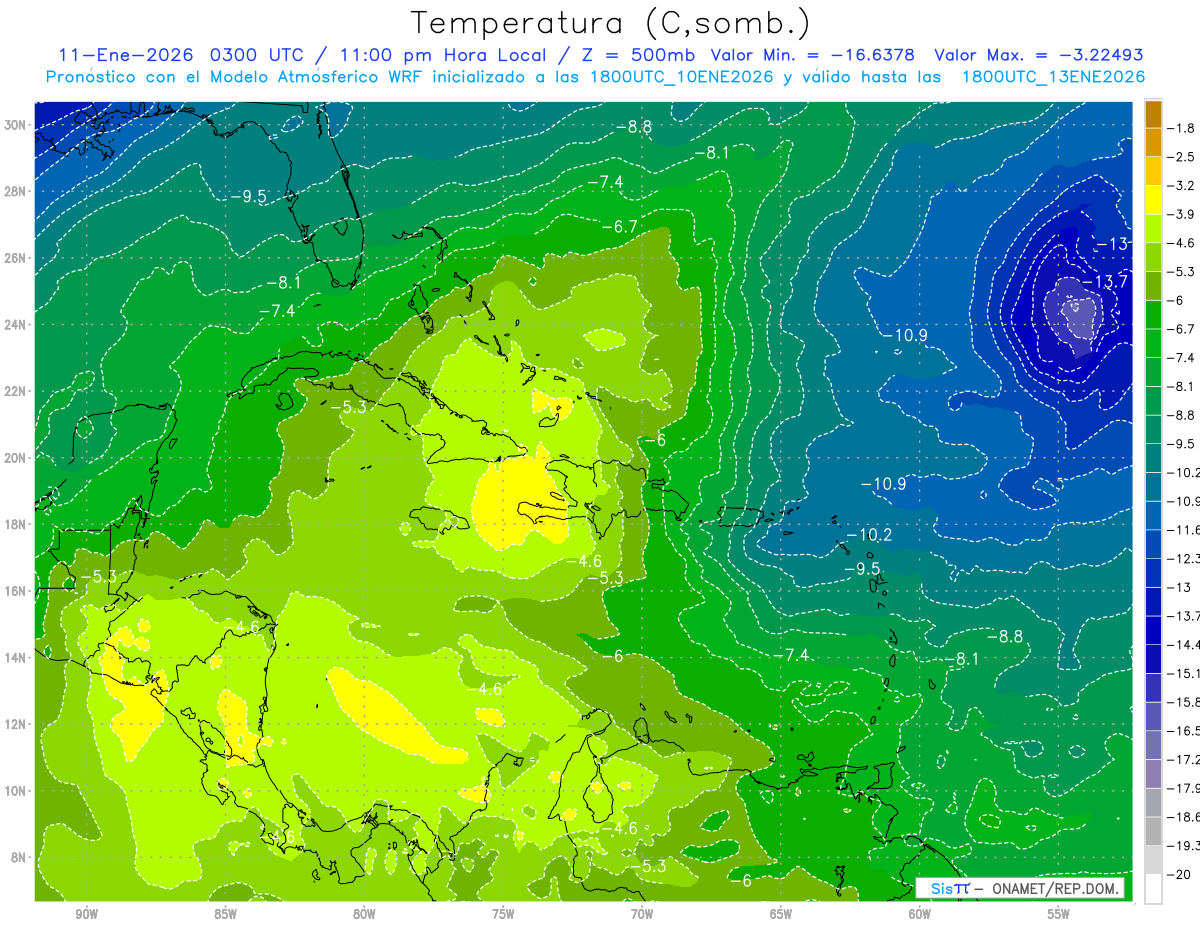This screenshot has height=927, width=1200.
Task: Click "Pronóstico con el Modelo Atmosférico WRF" text
Action: [x=235, y=76]
